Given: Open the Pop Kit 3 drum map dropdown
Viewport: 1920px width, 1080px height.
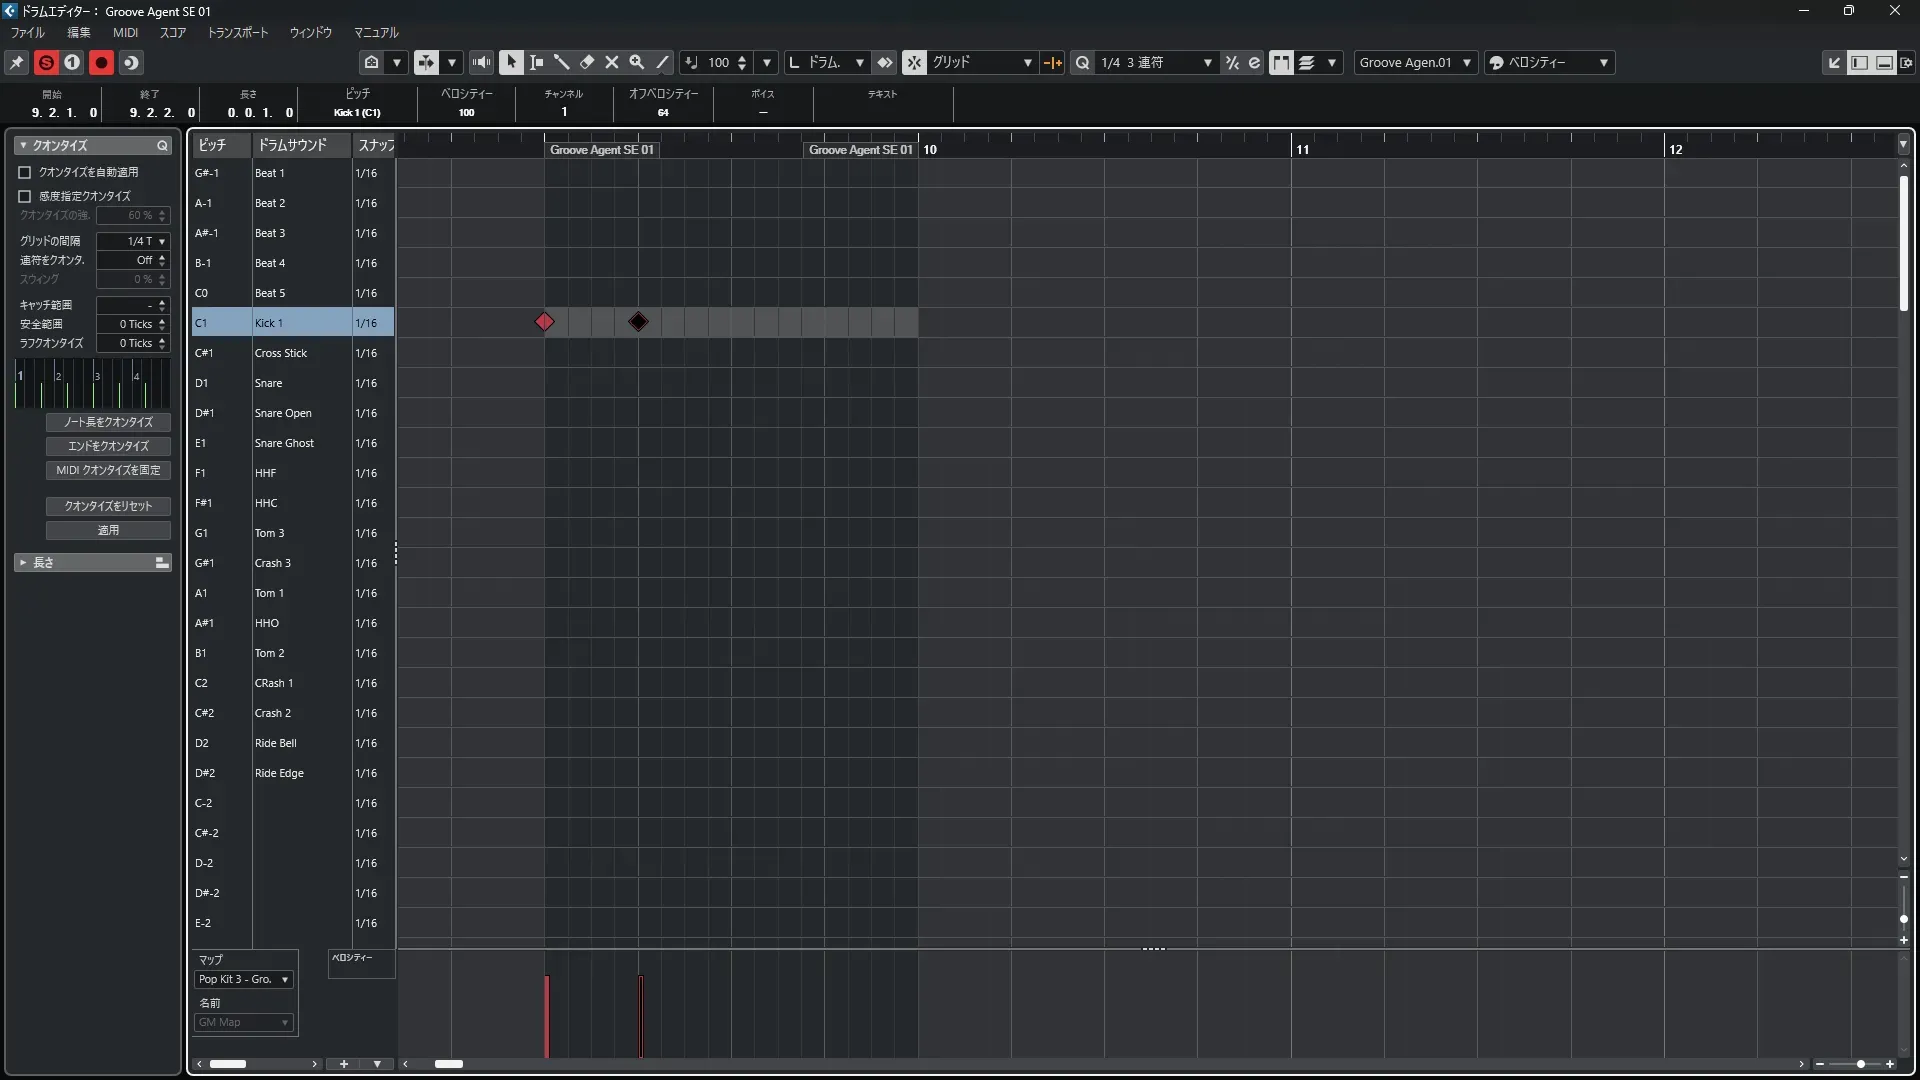Looking at the screenshot, I should pos(244,979).
